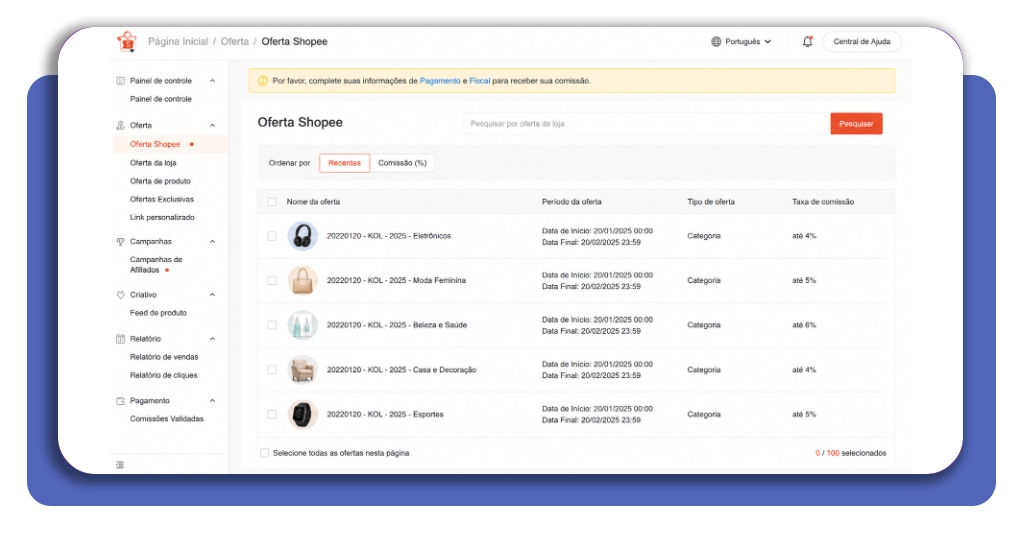The image size is (1024, 536).
Task: Check the Beleza e Saúde offer checkbox
Action: point(272,325)
